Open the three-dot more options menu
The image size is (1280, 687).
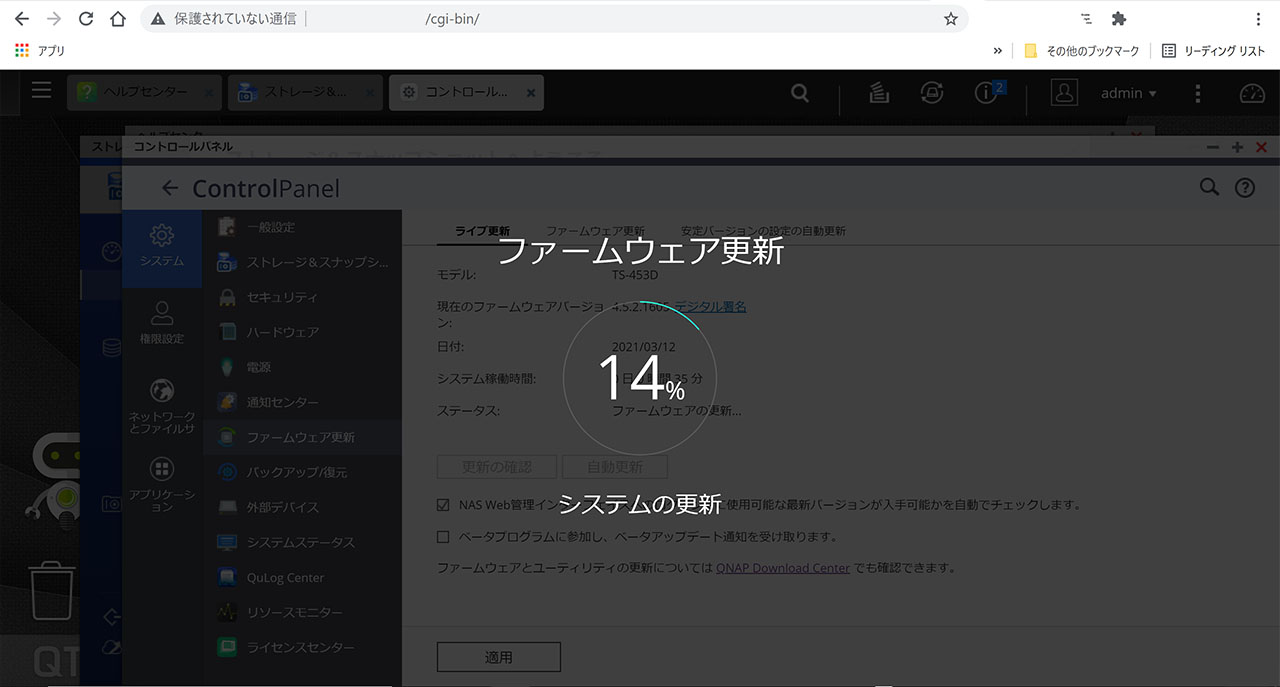(x=1198, y=93)
